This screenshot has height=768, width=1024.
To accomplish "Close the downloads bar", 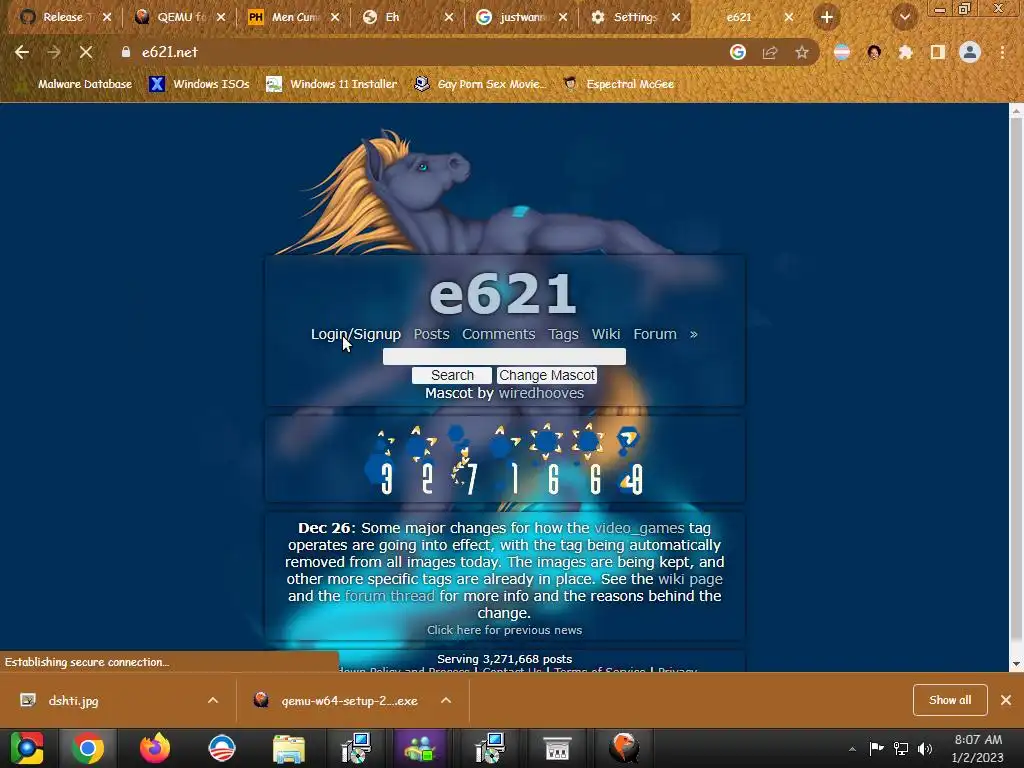I will click(x=1006, y=700).
